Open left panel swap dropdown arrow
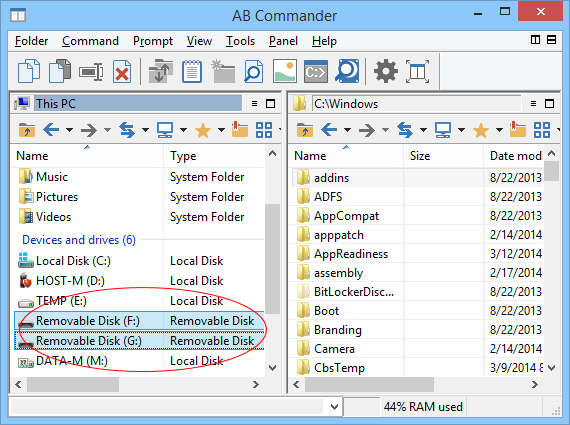570x425 pixels. point(145,130)
